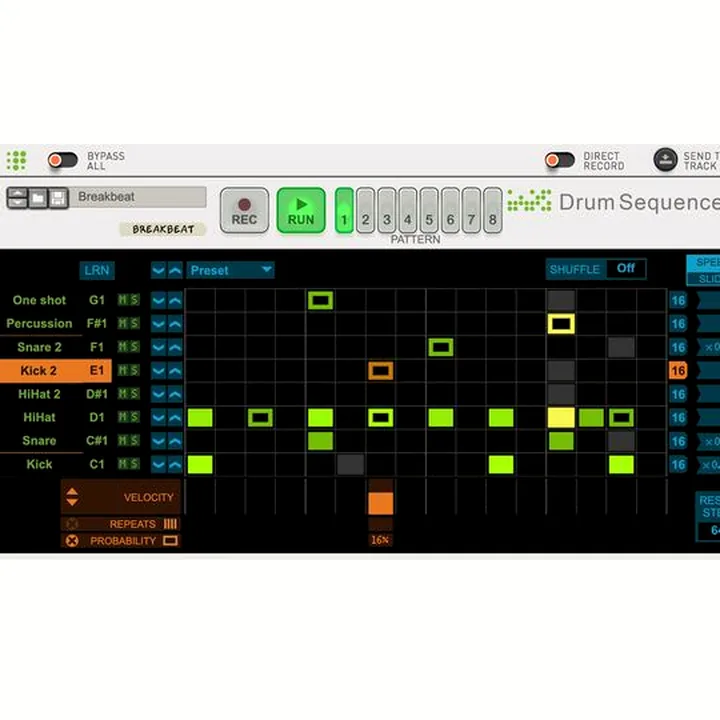Click the up chevron in HiHat row
The width and height of the screenshot is (720, 720).
[x=175, y=418]
